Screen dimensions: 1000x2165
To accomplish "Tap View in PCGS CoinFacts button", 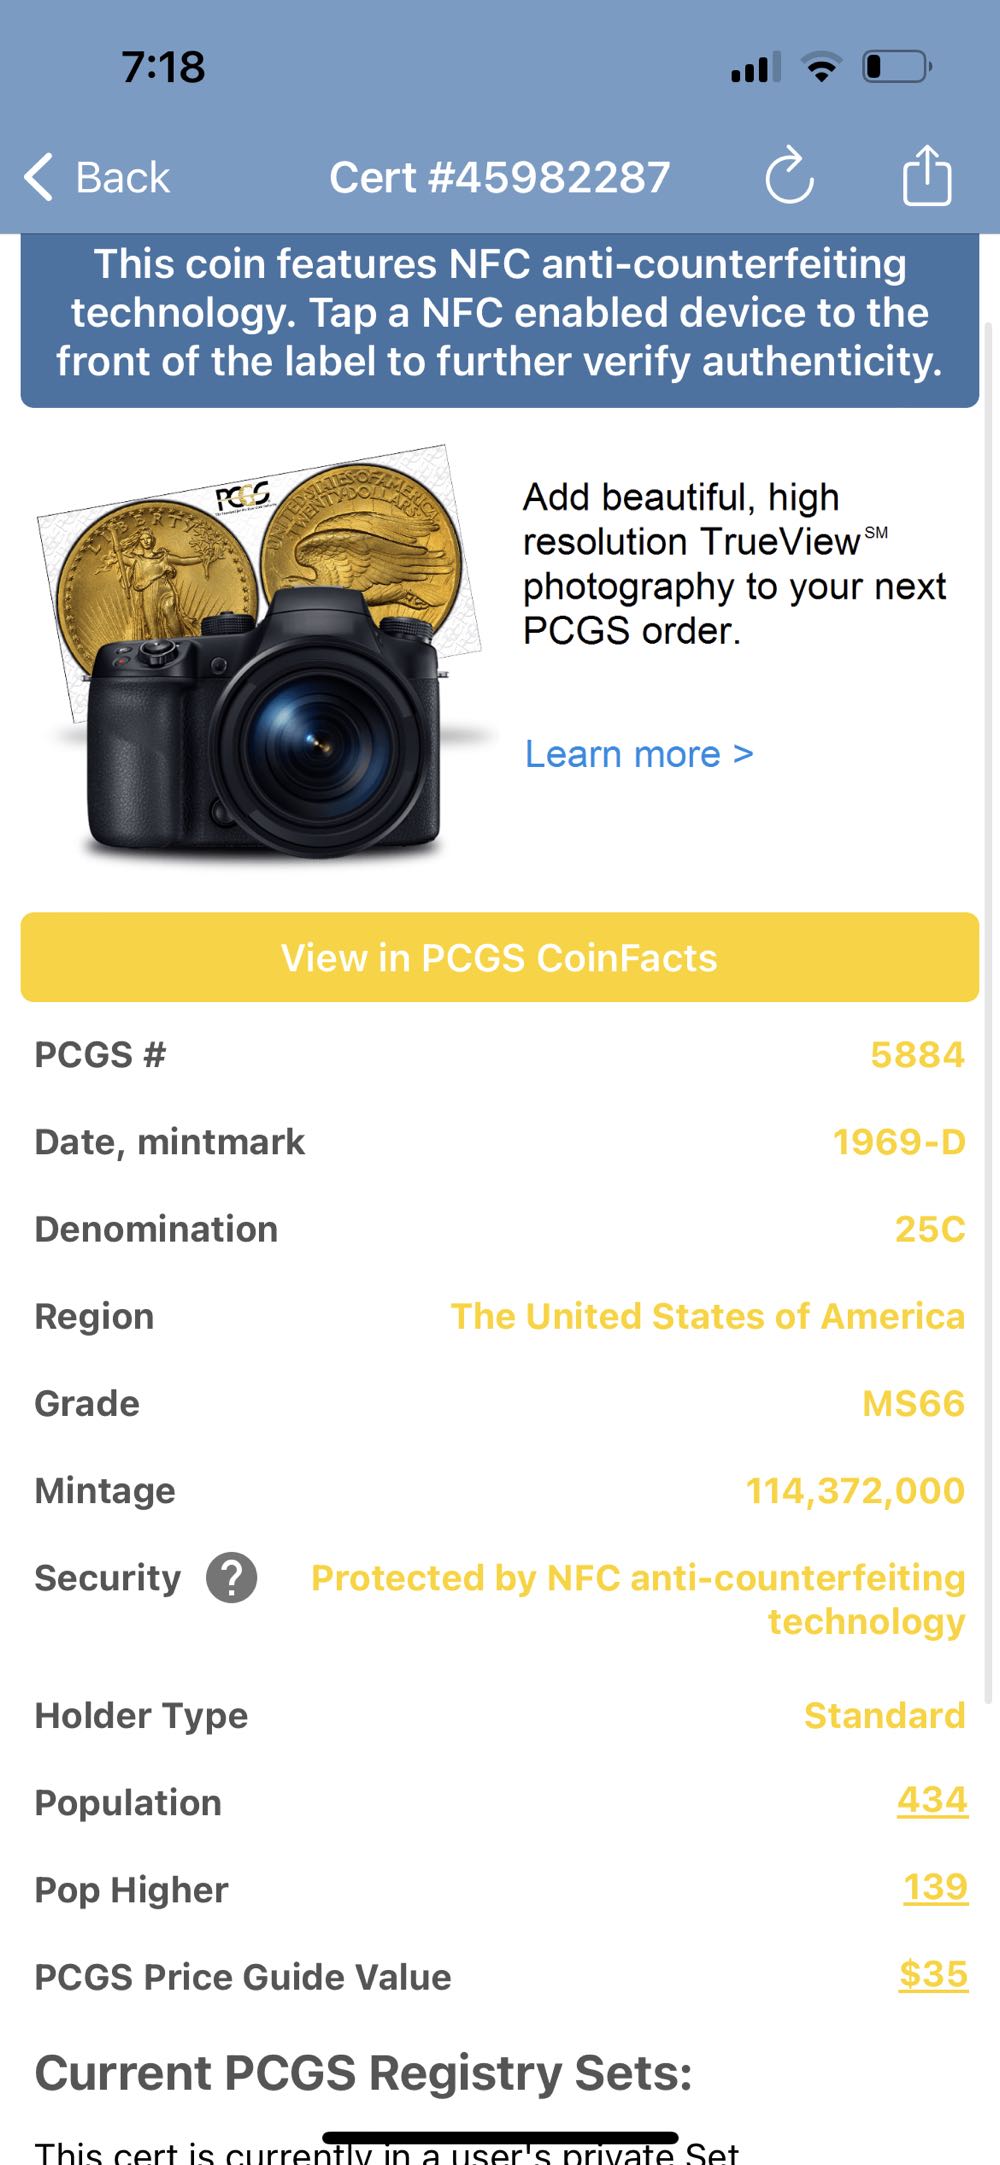I will tap(500, 957).
